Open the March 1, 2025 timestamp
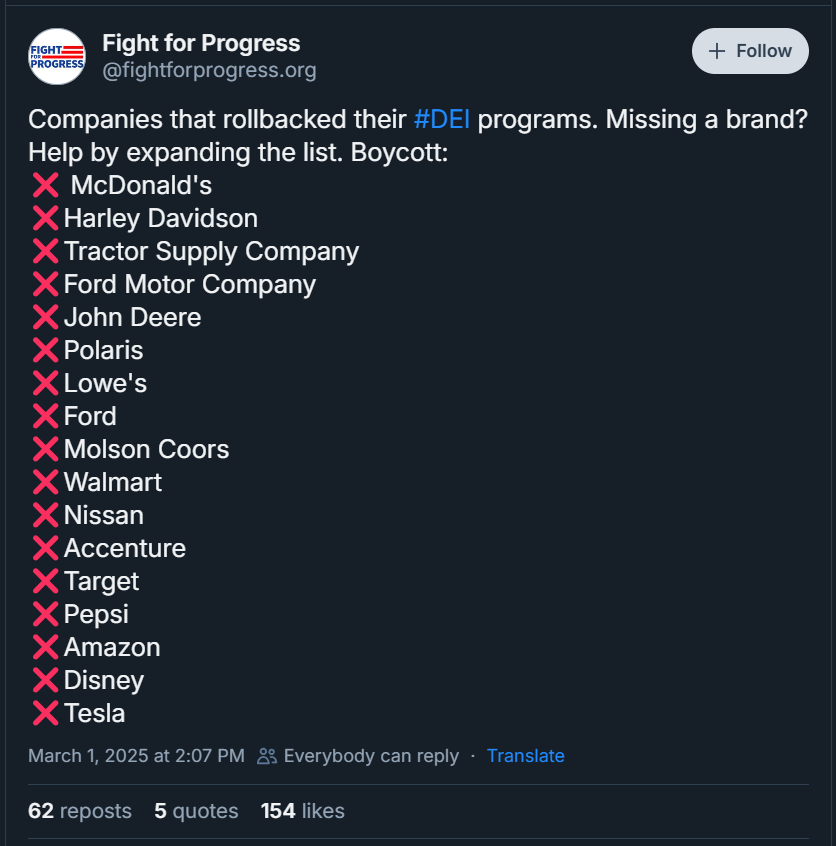 tap(136, 756)
